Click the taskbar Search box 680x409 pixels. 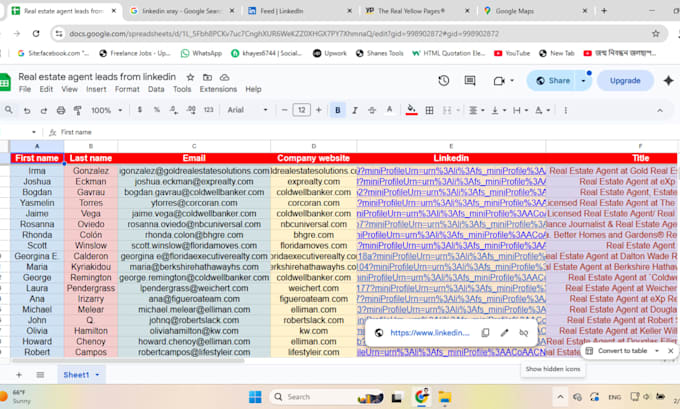click(327, 397)
